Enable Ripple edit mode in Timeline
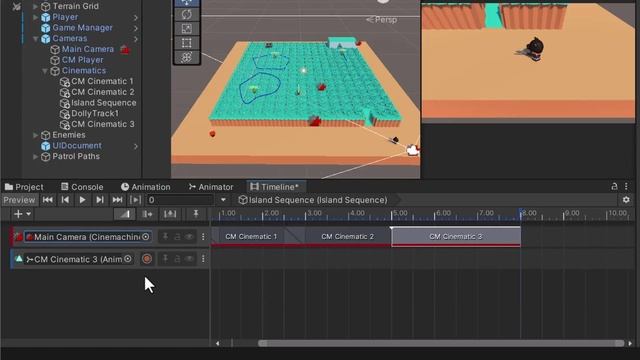 (147, 214)
